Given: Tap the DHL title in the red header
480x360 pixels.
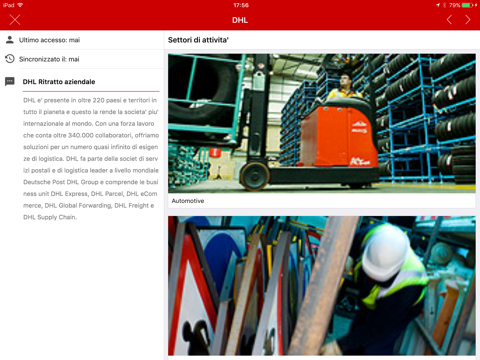Looking at the screenshot, I should click(240, 20).
